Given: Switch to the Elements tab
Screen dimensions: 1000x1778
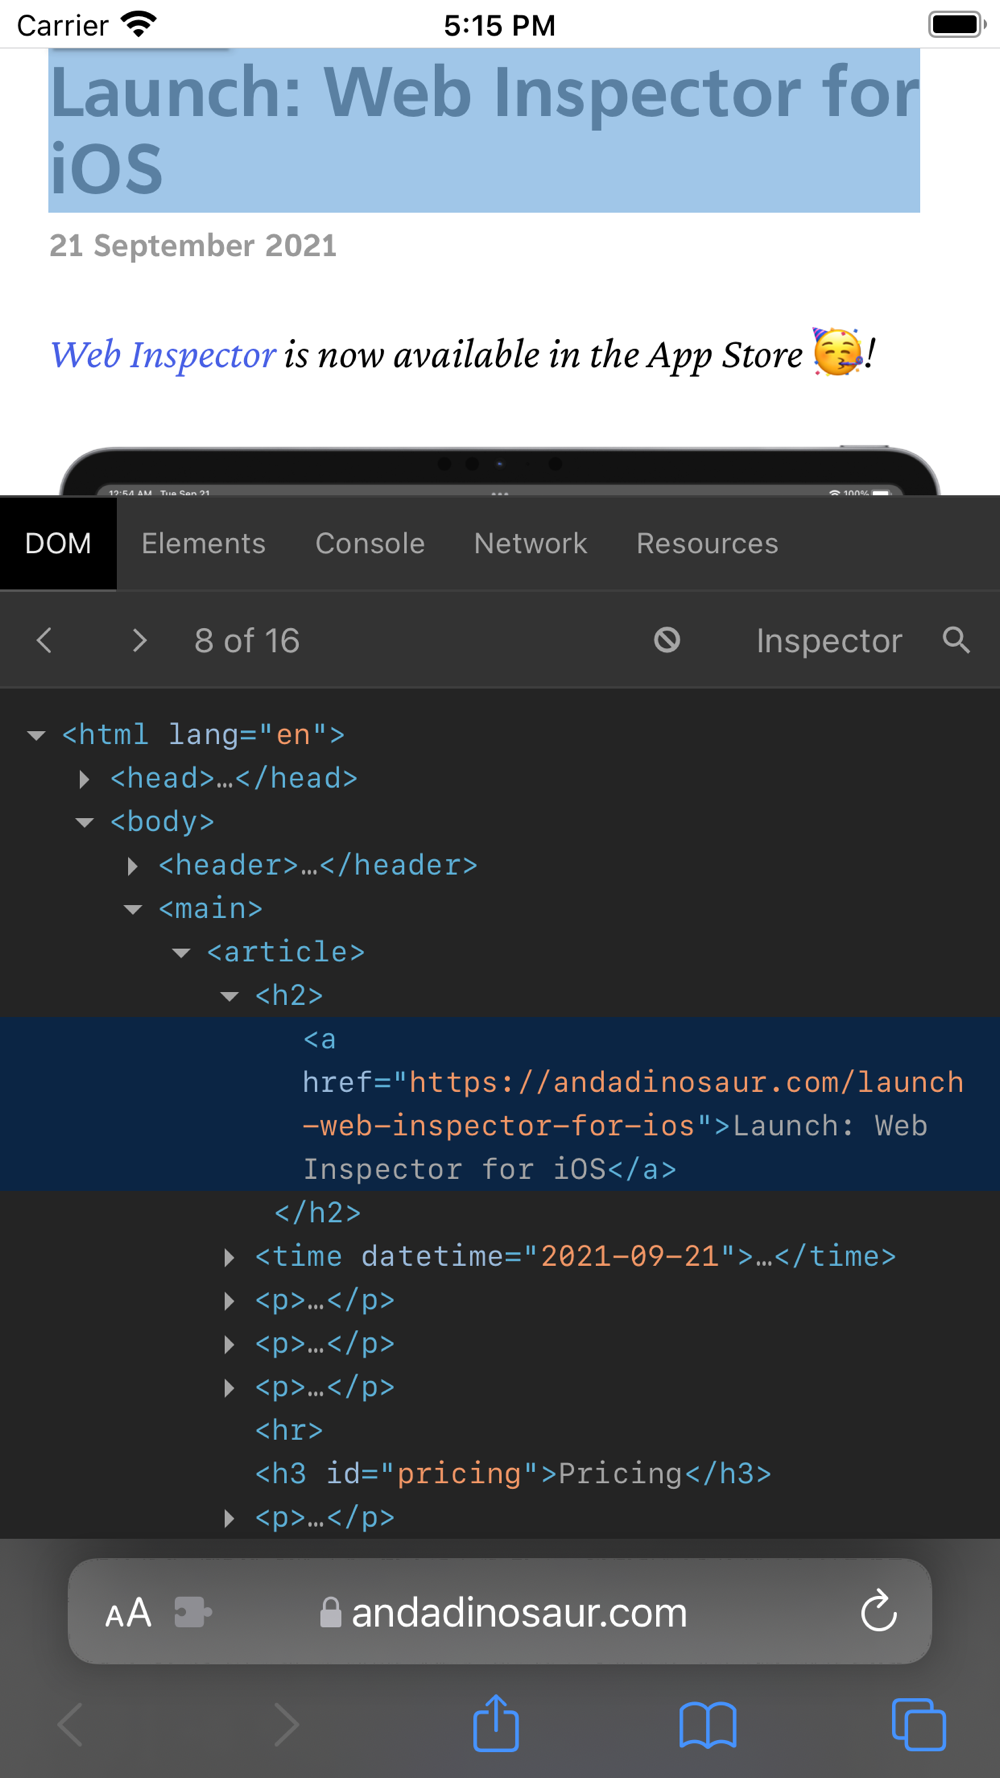Looking at the screenshot, I should tap(203, 543).
